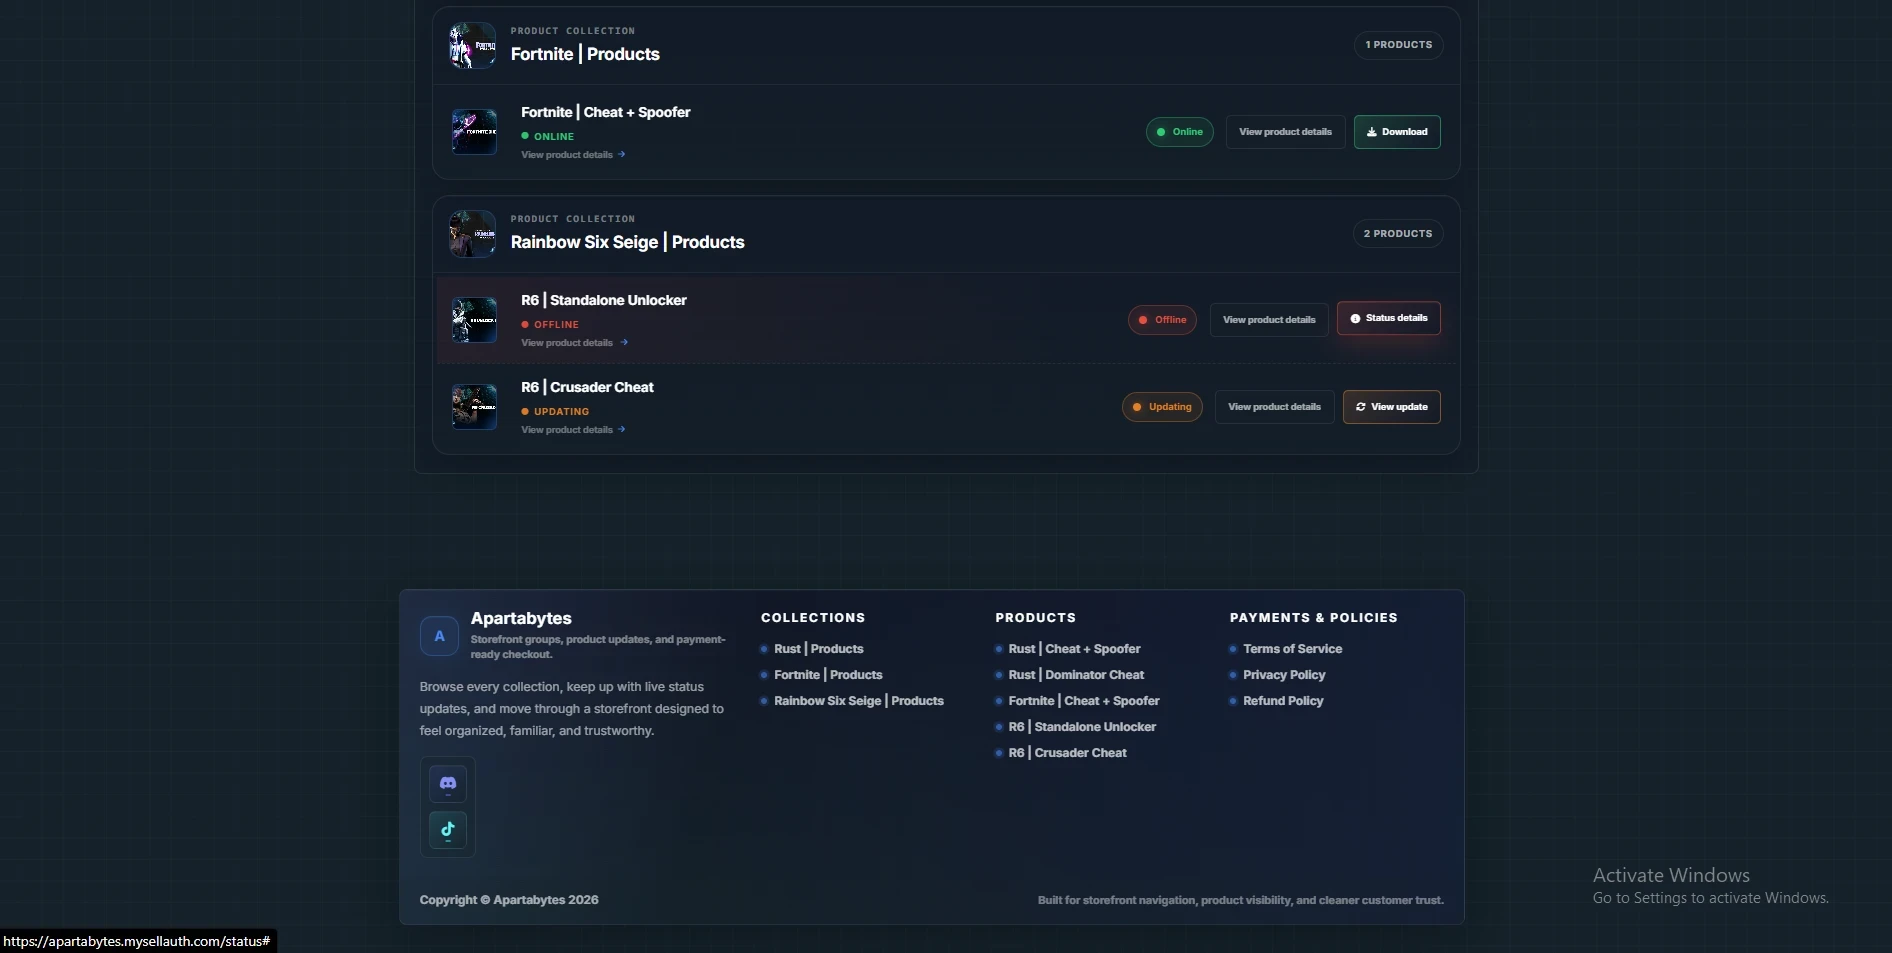Open R6 Crusader Cheat product thumbnail
Image resolution: width=1892 pixels, height=953 pixels.
[474, 407]
